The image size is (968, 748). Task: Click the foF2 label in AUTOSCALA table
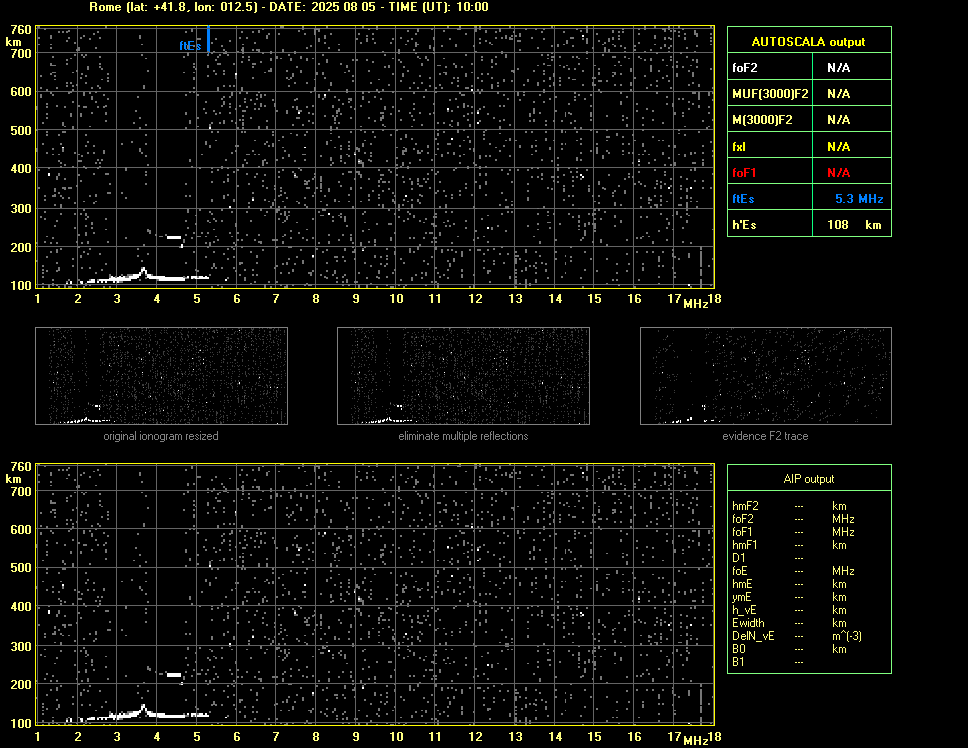[x=745, y=68]
